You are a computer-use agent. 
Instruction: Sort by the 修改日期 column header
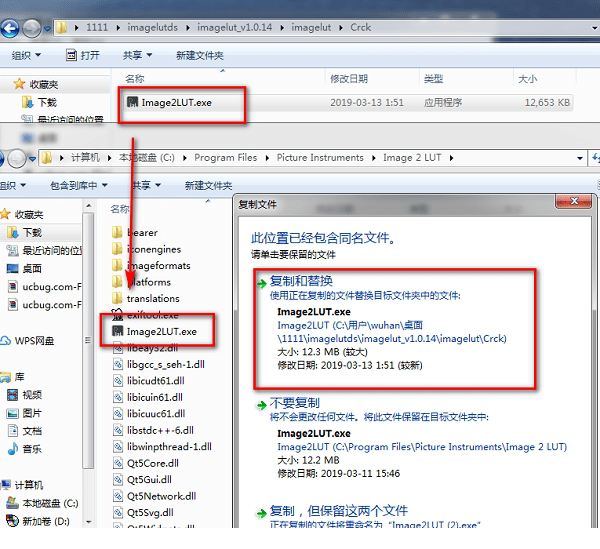pyautogui.click(x=349, y=79)
